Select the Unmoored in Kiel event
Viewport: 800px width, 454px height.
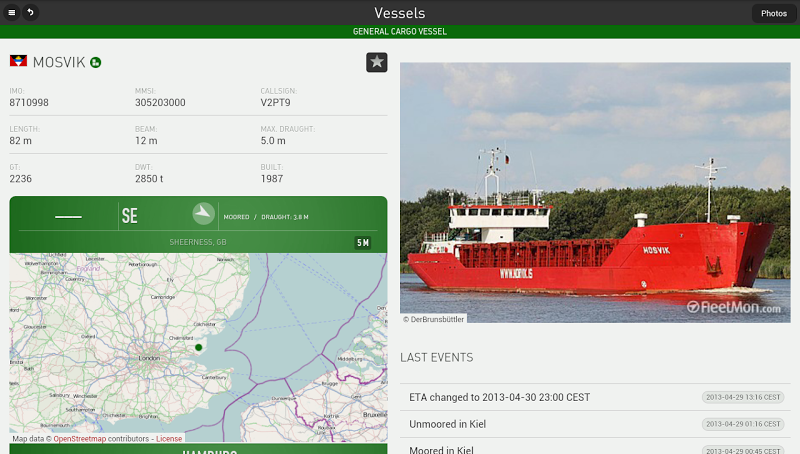click(595, 424)
